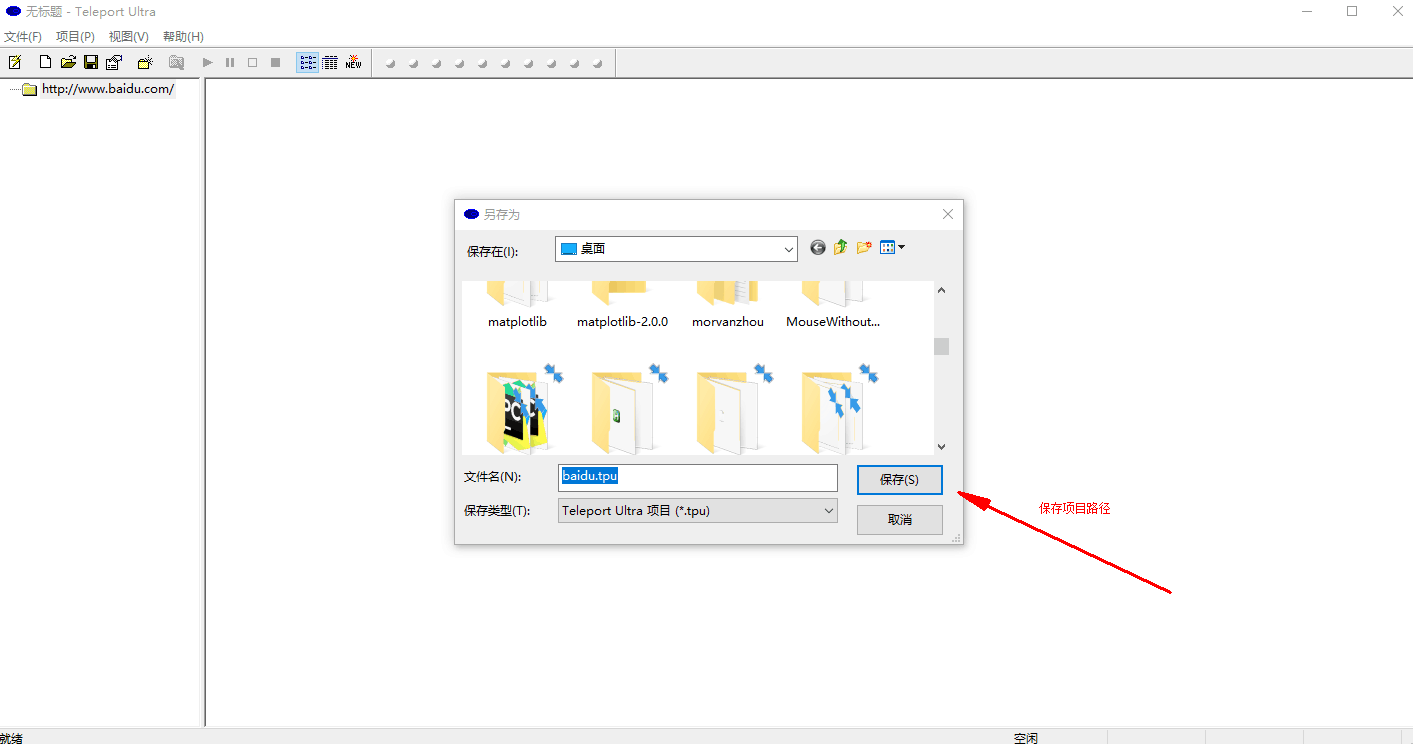Go back using the dialog's back arrow
Viewport: 1413px width, 744px height.
coord(818,247)
